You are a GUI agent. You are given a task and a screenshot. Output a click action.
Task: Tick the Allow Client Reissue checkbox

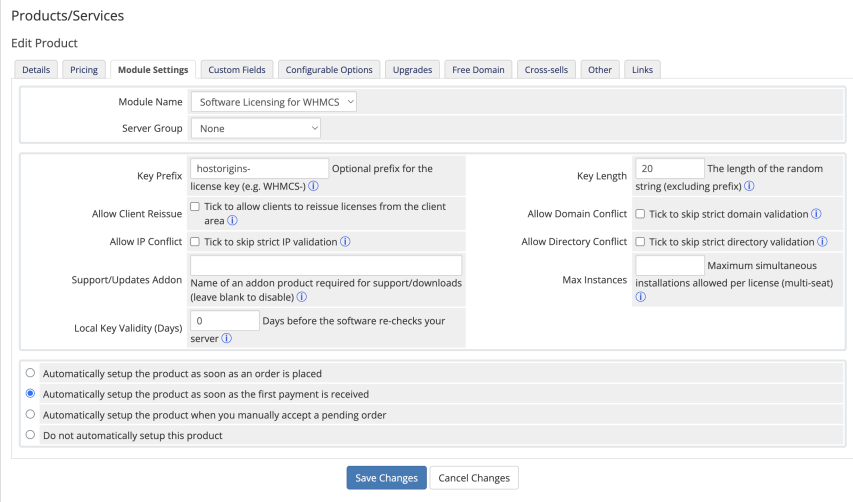195,207
